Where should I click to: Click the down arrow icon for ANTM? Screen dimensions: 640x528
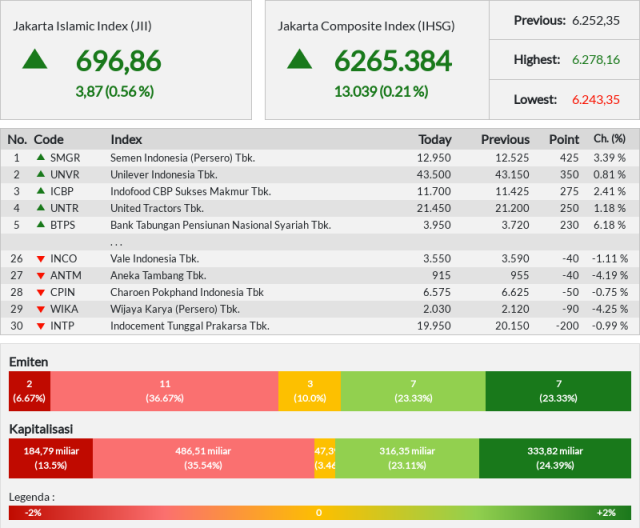(x=41, y=276)
